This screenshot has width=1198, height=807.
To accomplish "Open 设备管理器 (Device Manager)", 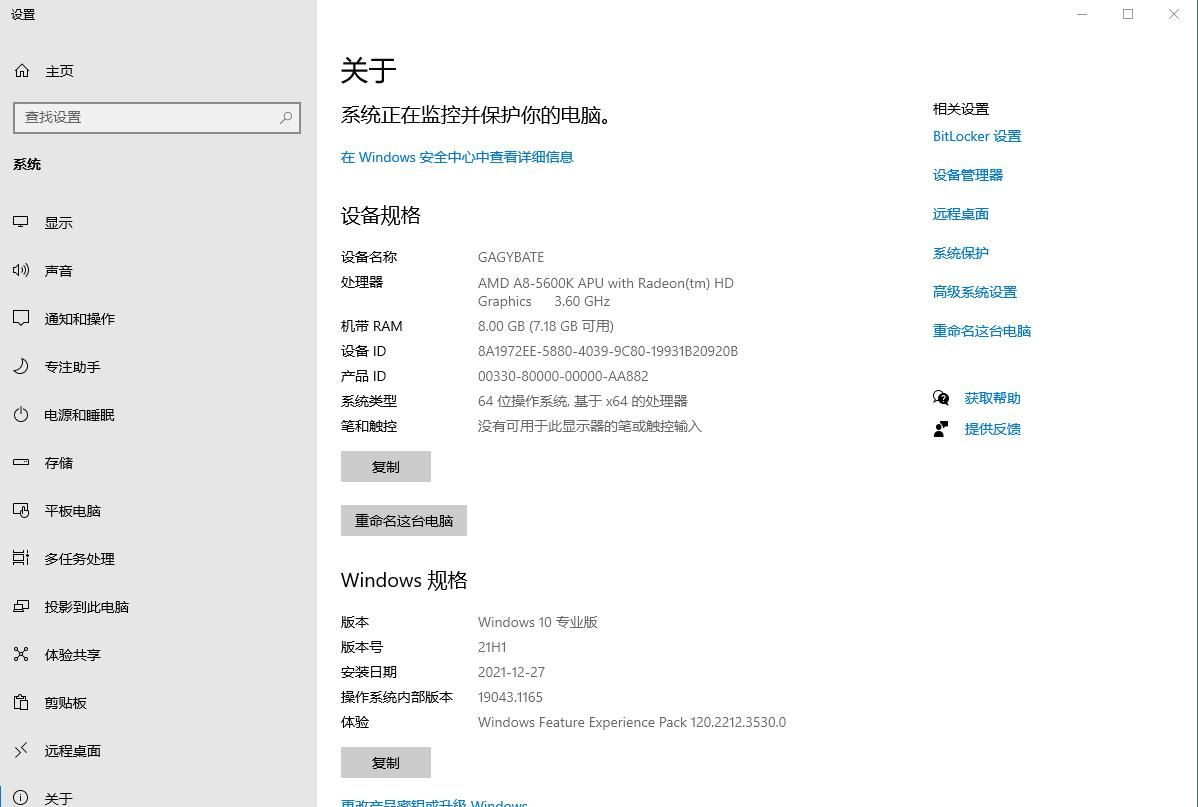I will coord(966,174).
